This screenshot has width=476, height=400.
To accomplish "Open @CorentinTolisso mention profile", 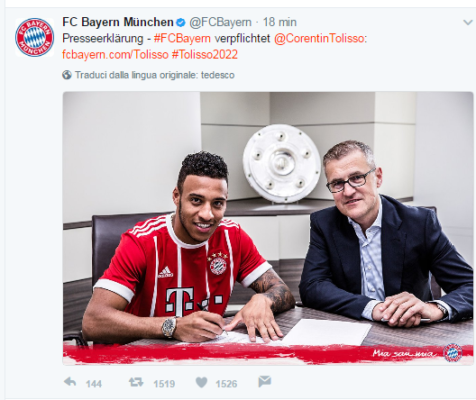I will click(x=319, y=38).
